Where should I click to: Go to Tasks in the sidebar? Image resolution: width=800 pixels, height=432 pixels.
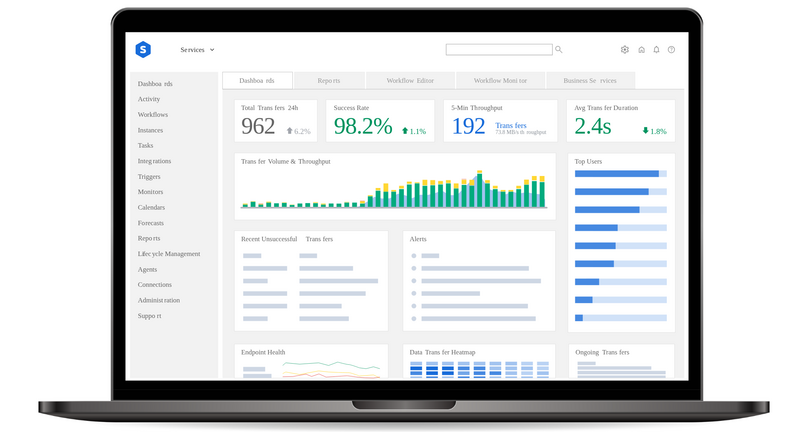(x=145, y=145)
